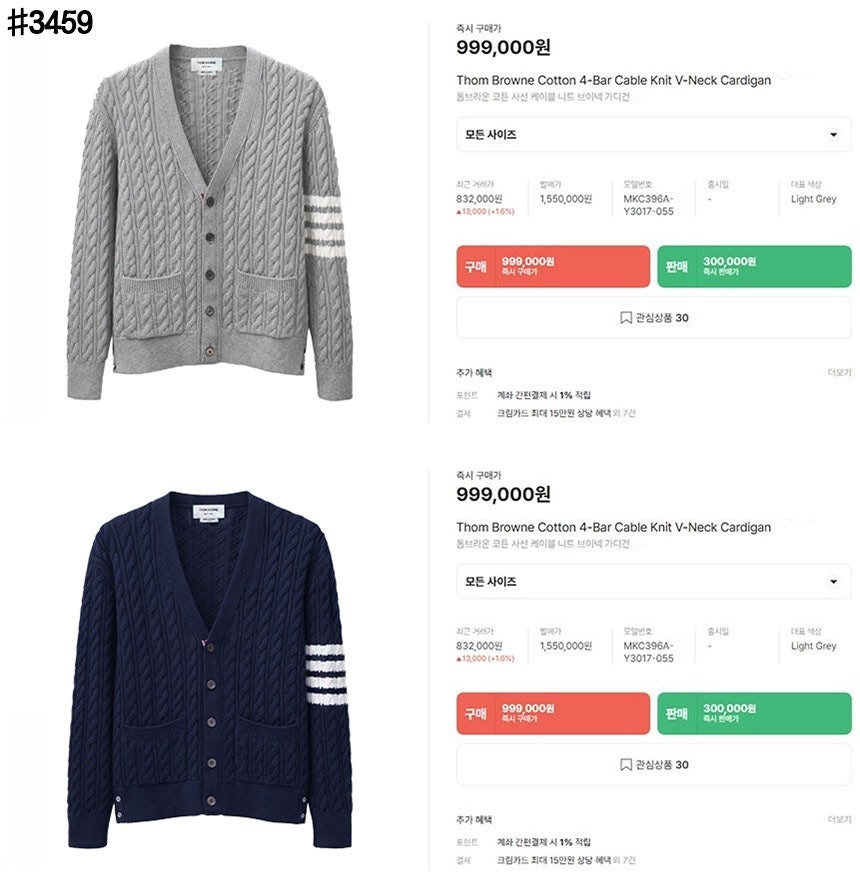The width and height of the screenshot is (860, 894).
Task: Click the top 크림카드 benefit line
Action: tap(566, 413)
